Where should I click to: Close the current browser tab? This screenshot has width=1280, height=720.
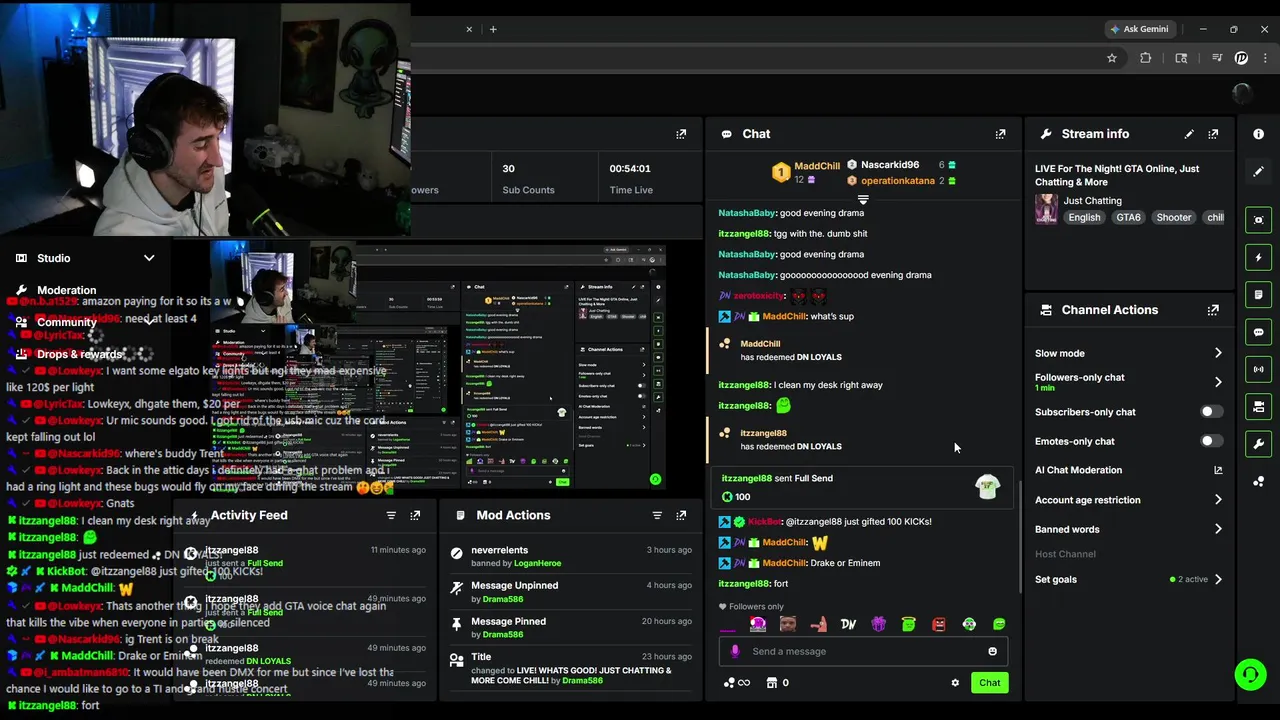pos(469,29)
